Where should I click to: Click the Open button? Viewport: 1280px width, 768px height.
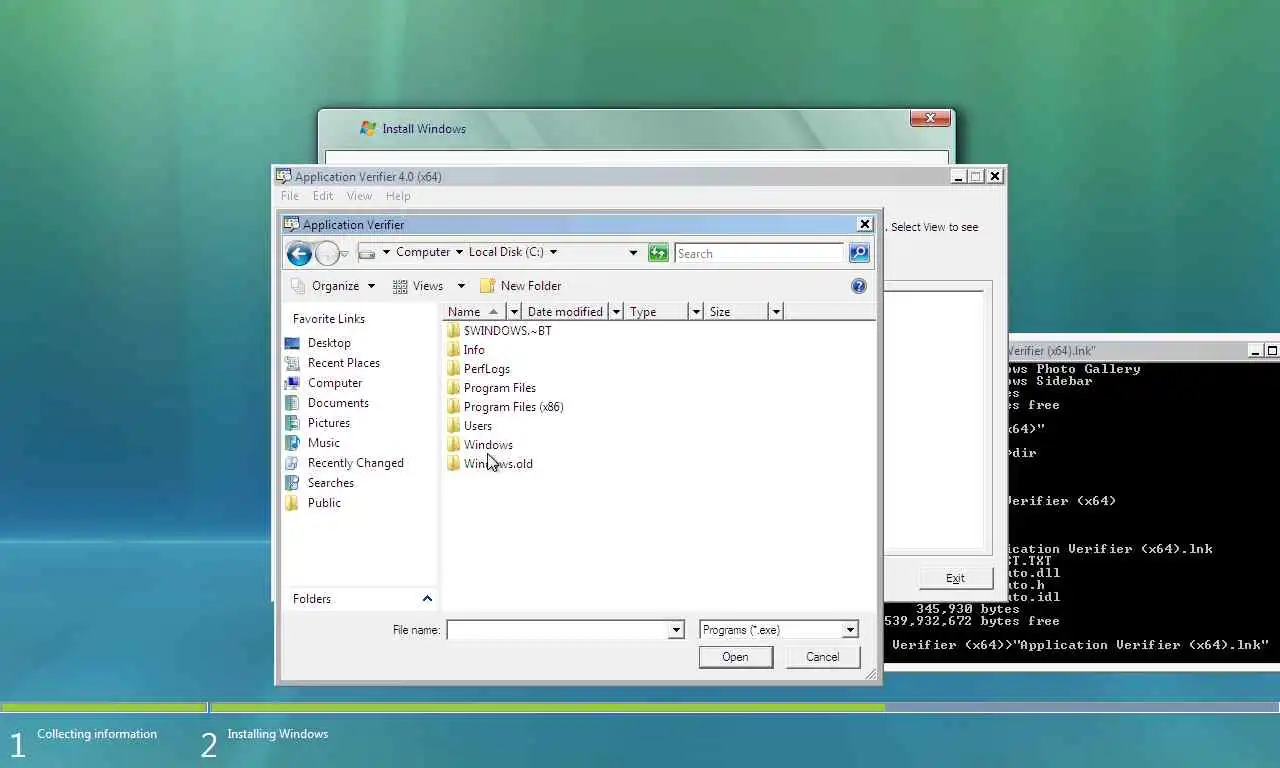click(x=735, y=657)
